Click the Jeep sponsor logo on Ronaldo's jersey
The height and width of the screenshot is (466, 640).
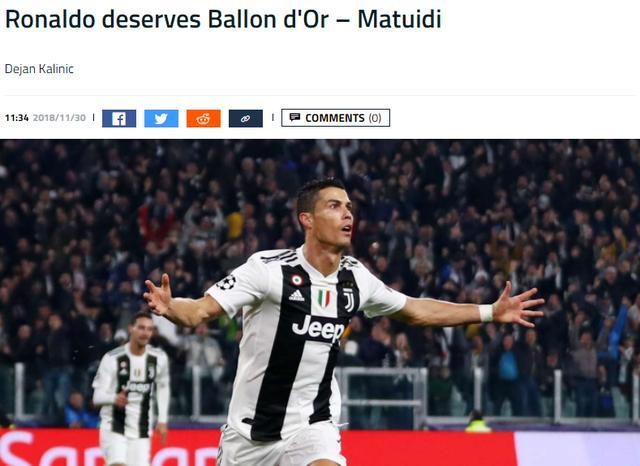point(318,328)
